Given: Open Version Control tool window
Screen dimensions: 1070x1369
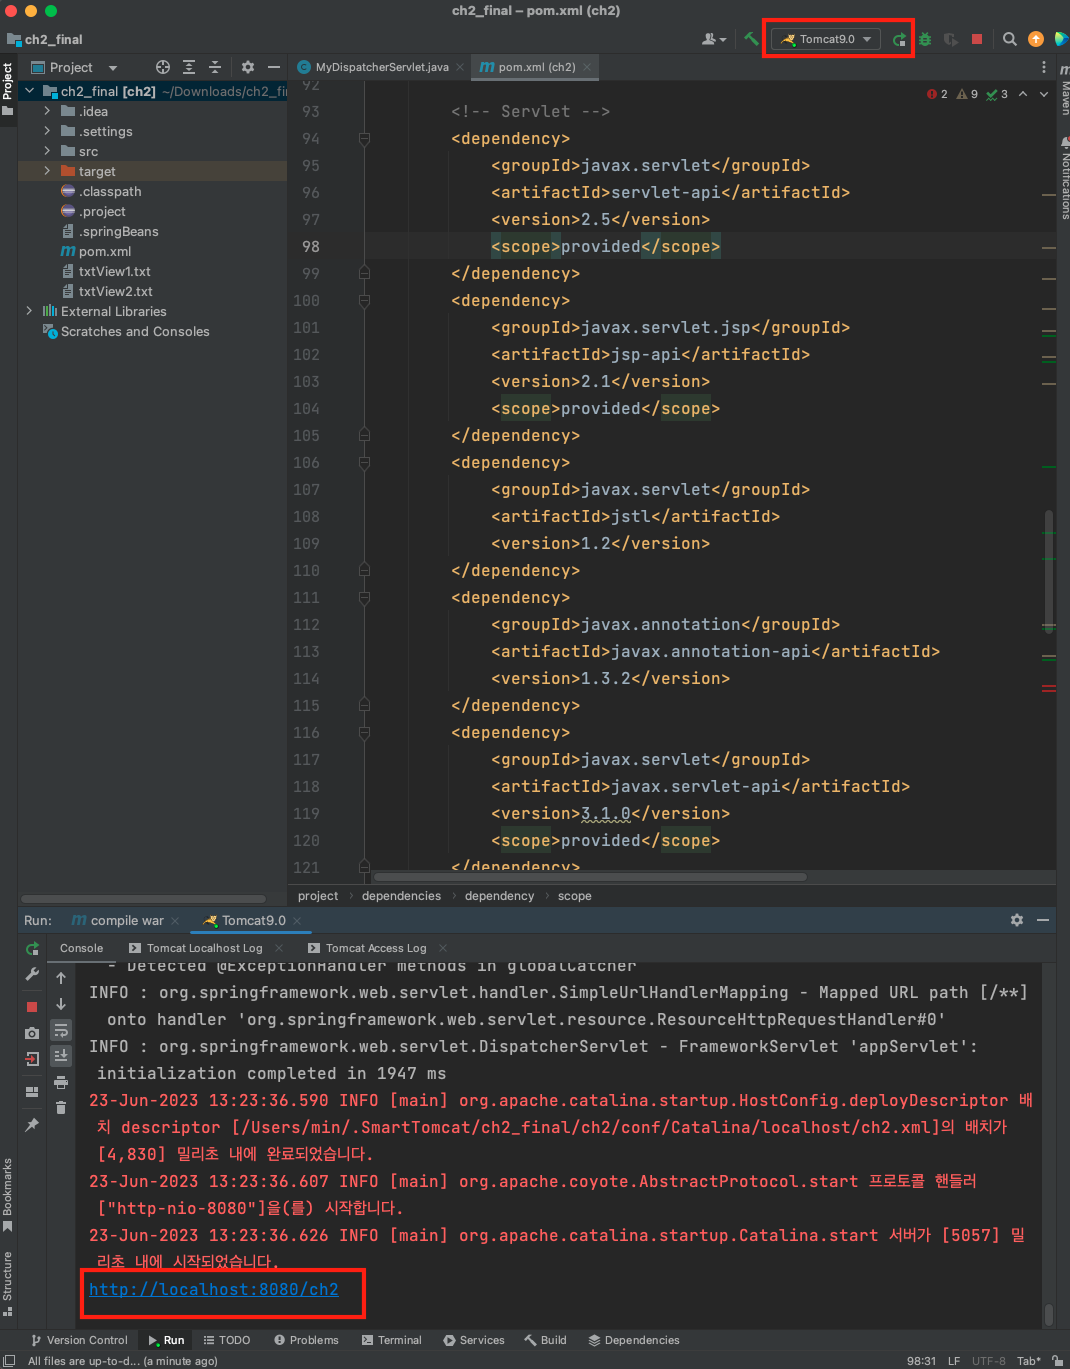Looking at the screenshot, I should [x=79, y=1340].
